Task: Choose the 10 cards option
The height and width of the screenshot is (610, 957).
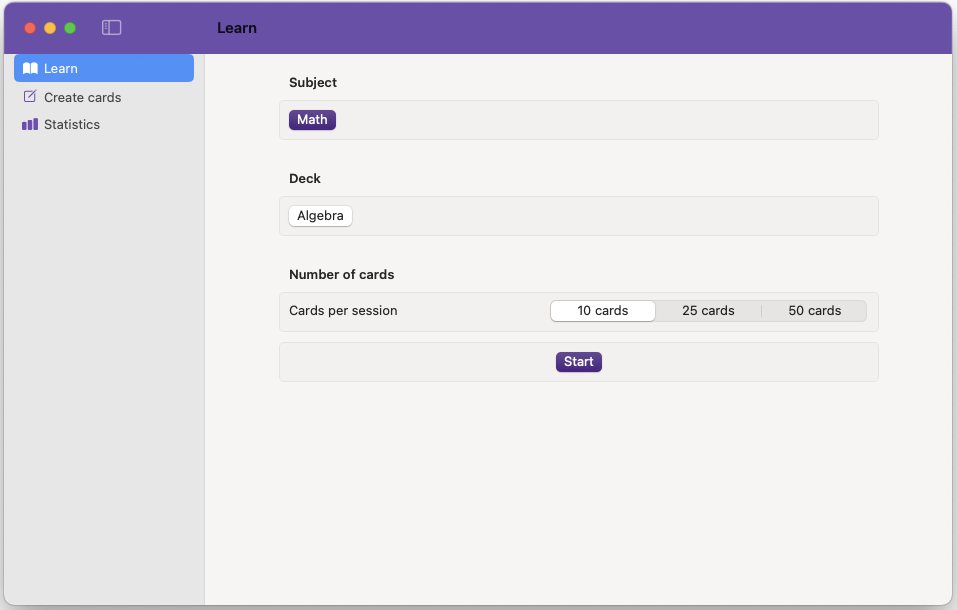Action: click(602, 310)
